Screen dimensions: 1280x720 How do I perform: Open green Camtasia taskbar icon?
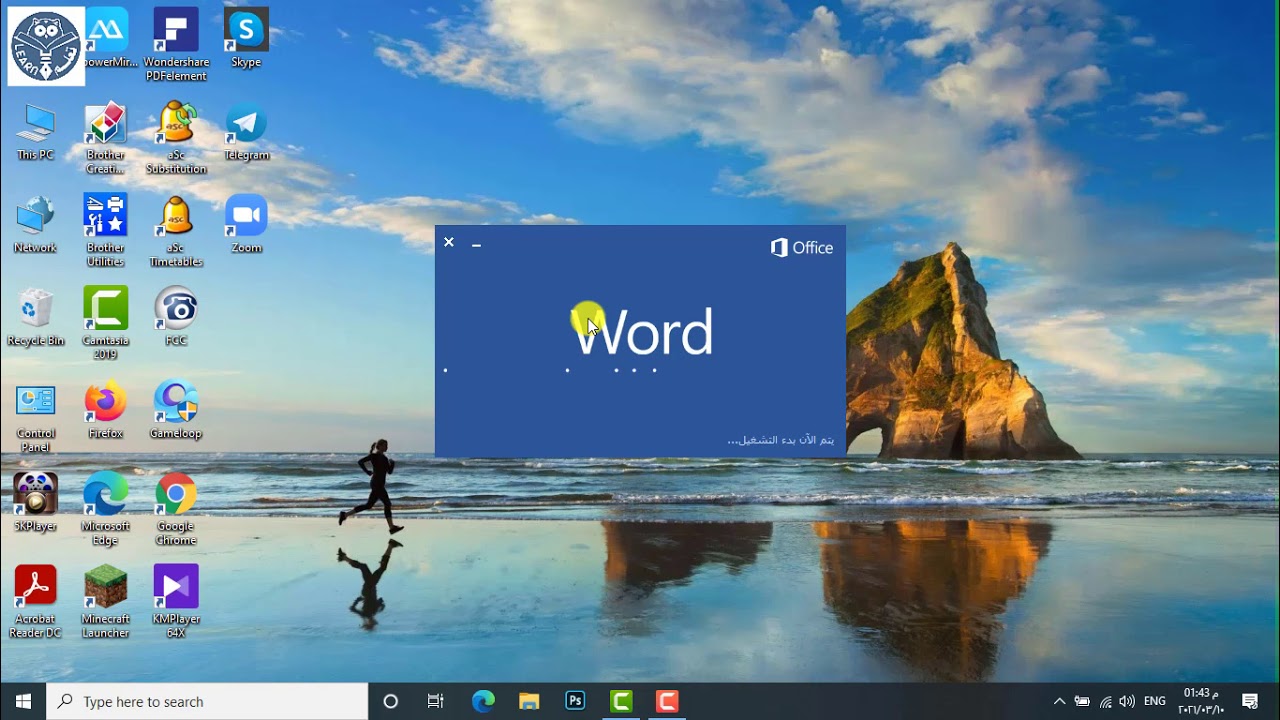pos(621,701)
